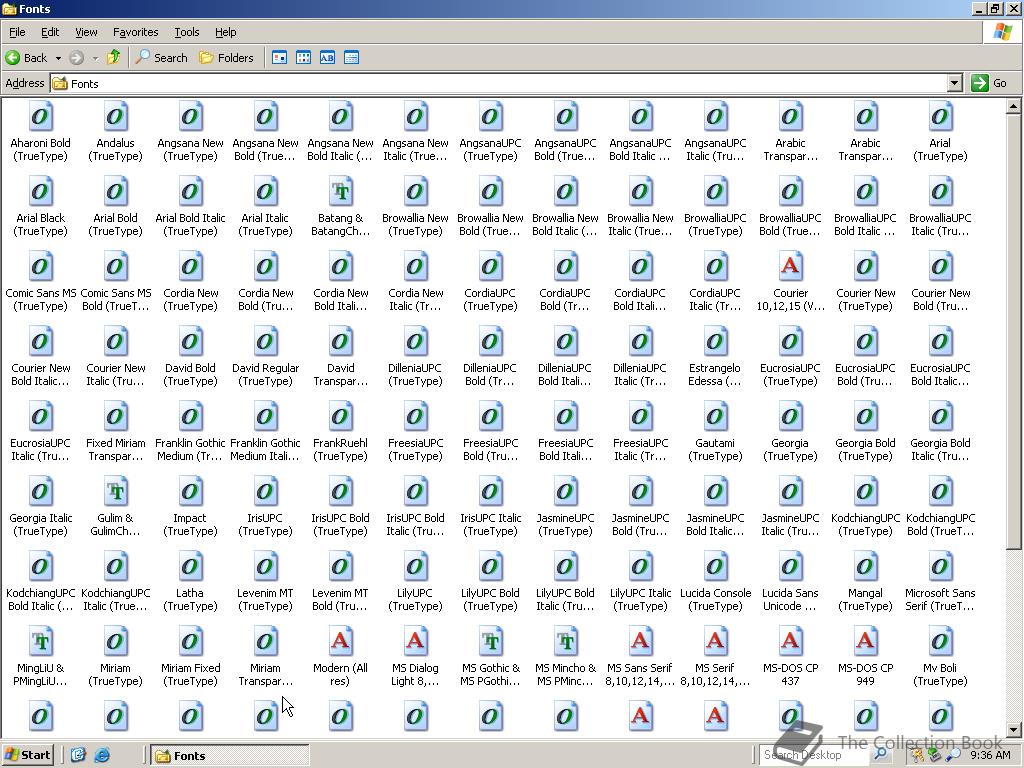The width and height of the screenshot is (1024, 768).
Task: Select MS Serif font icon
Action: pyautogui.click(x=715, y=643)
